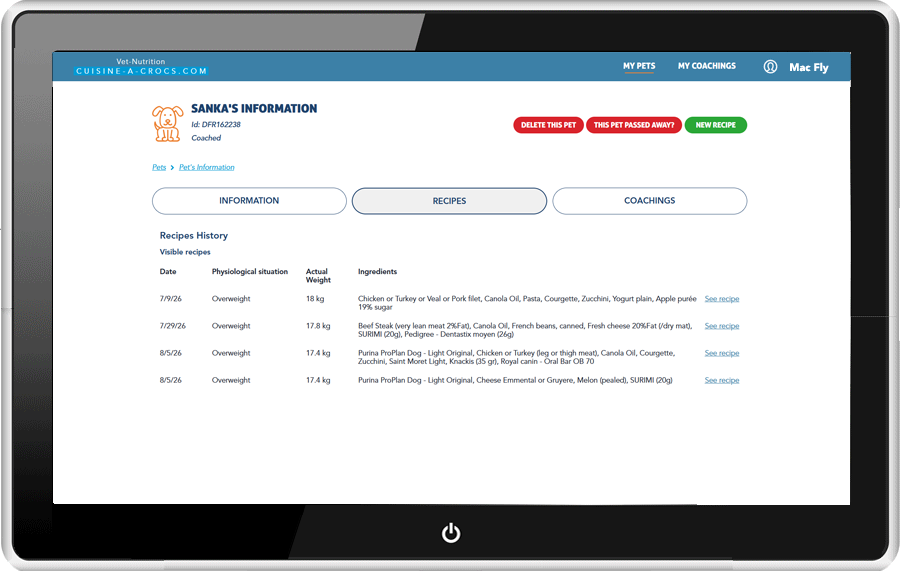The height and width of the screenshot is (571, 900).
Task: Open the Cuisine-a-crocs.com Vet-Nutrition logo
Action: tap(141, 67)
